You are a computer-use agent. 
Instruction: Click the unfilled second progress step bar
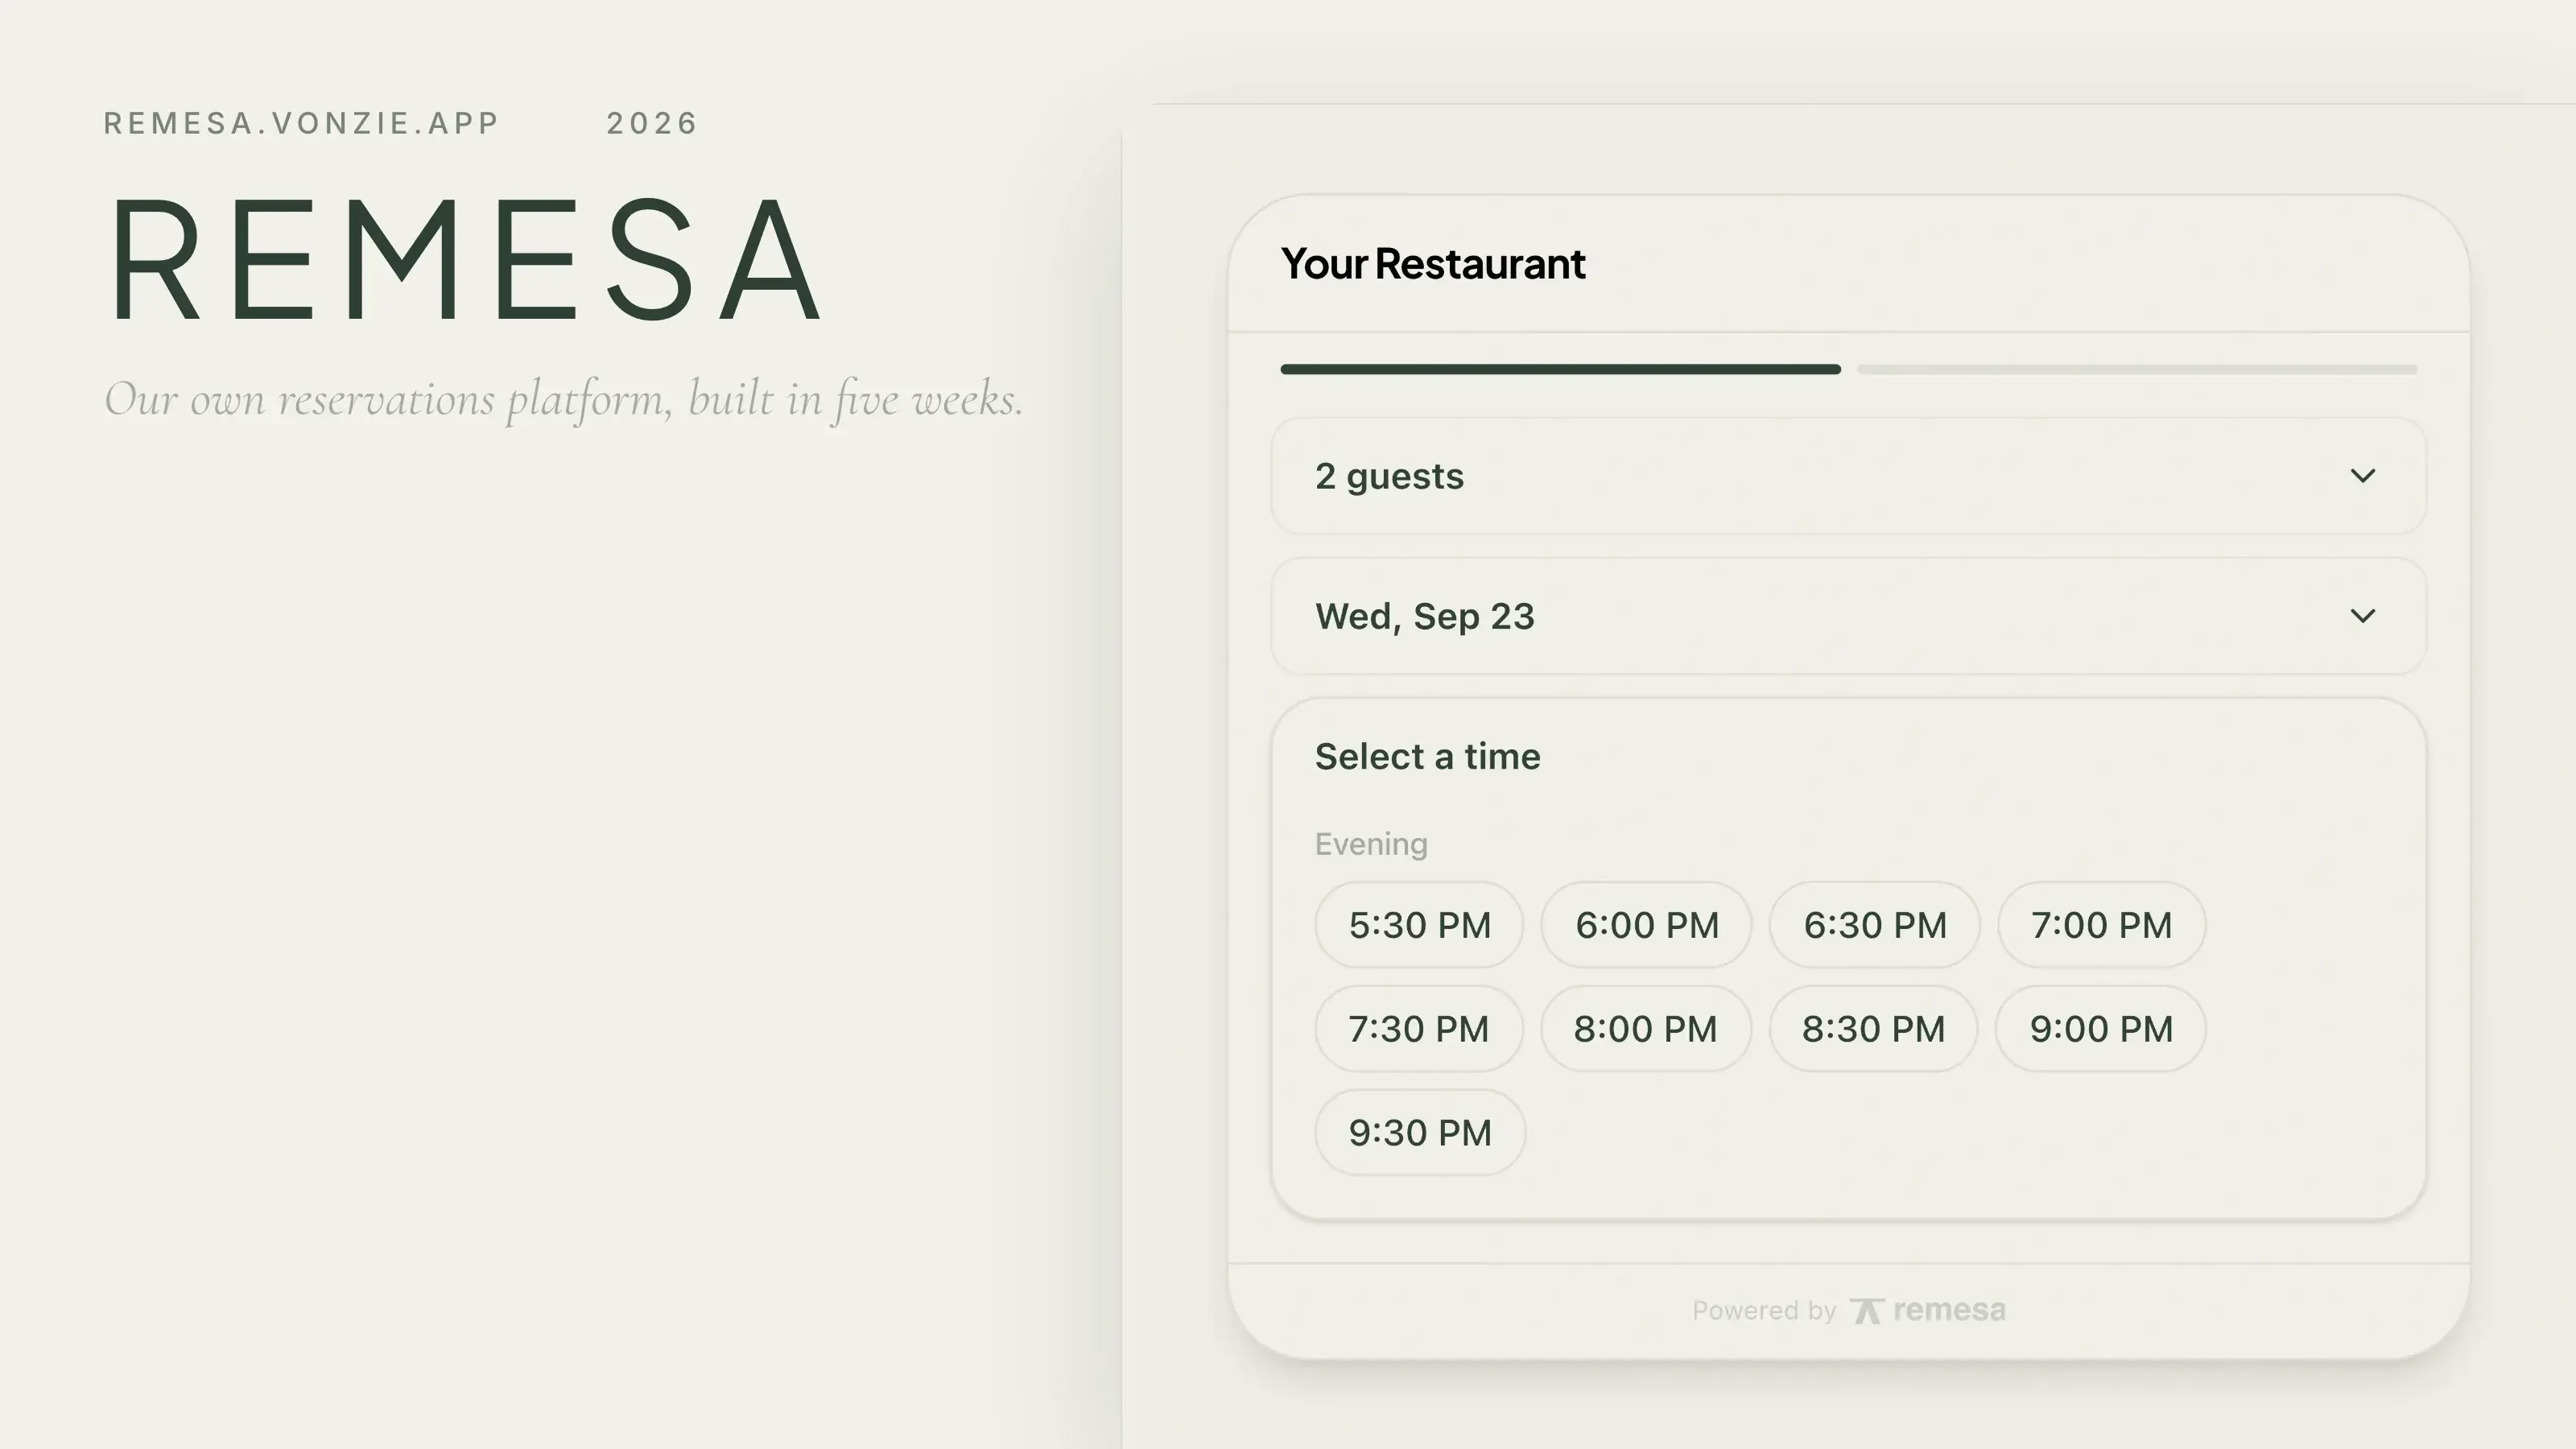point(2137,369)
